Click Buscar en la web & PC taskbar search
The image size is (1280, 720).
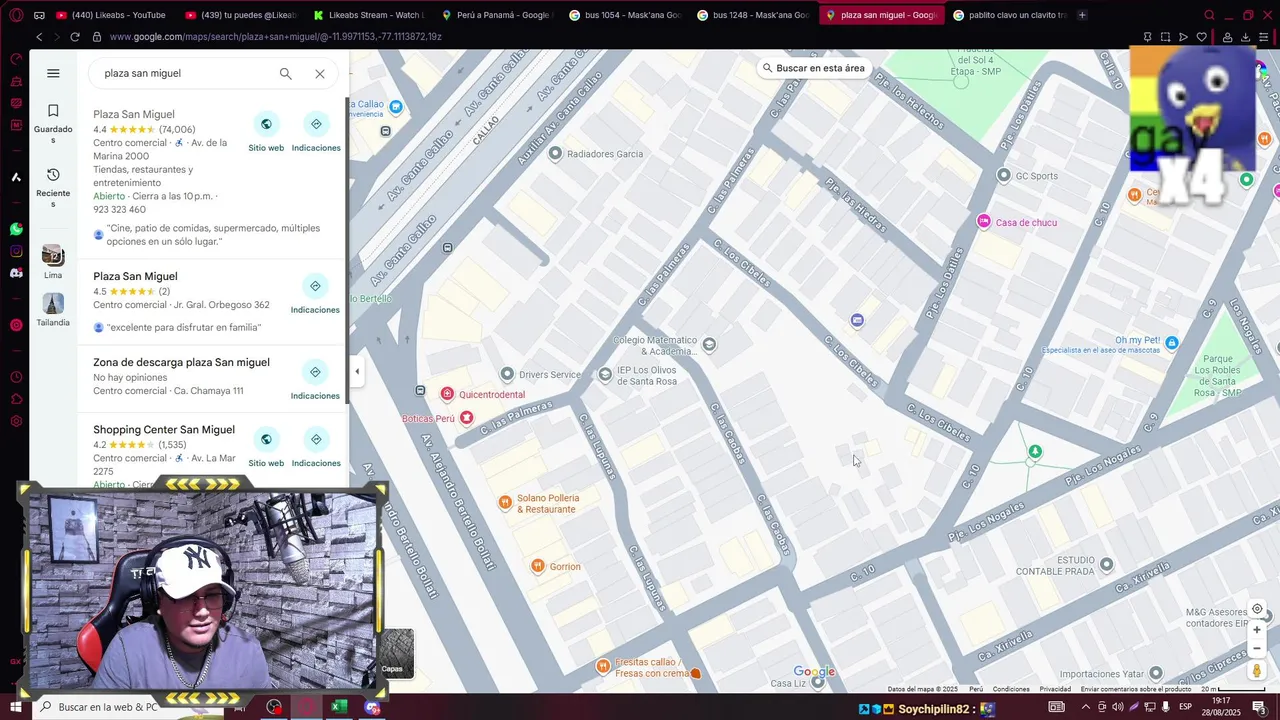[108, 707]
